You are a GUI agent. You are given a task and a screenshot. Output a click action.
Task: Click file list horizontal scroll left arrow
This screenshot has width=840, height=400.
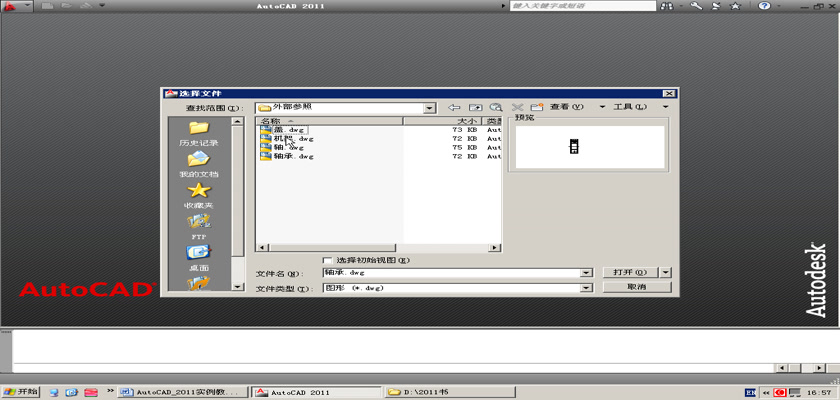[262, 248]
